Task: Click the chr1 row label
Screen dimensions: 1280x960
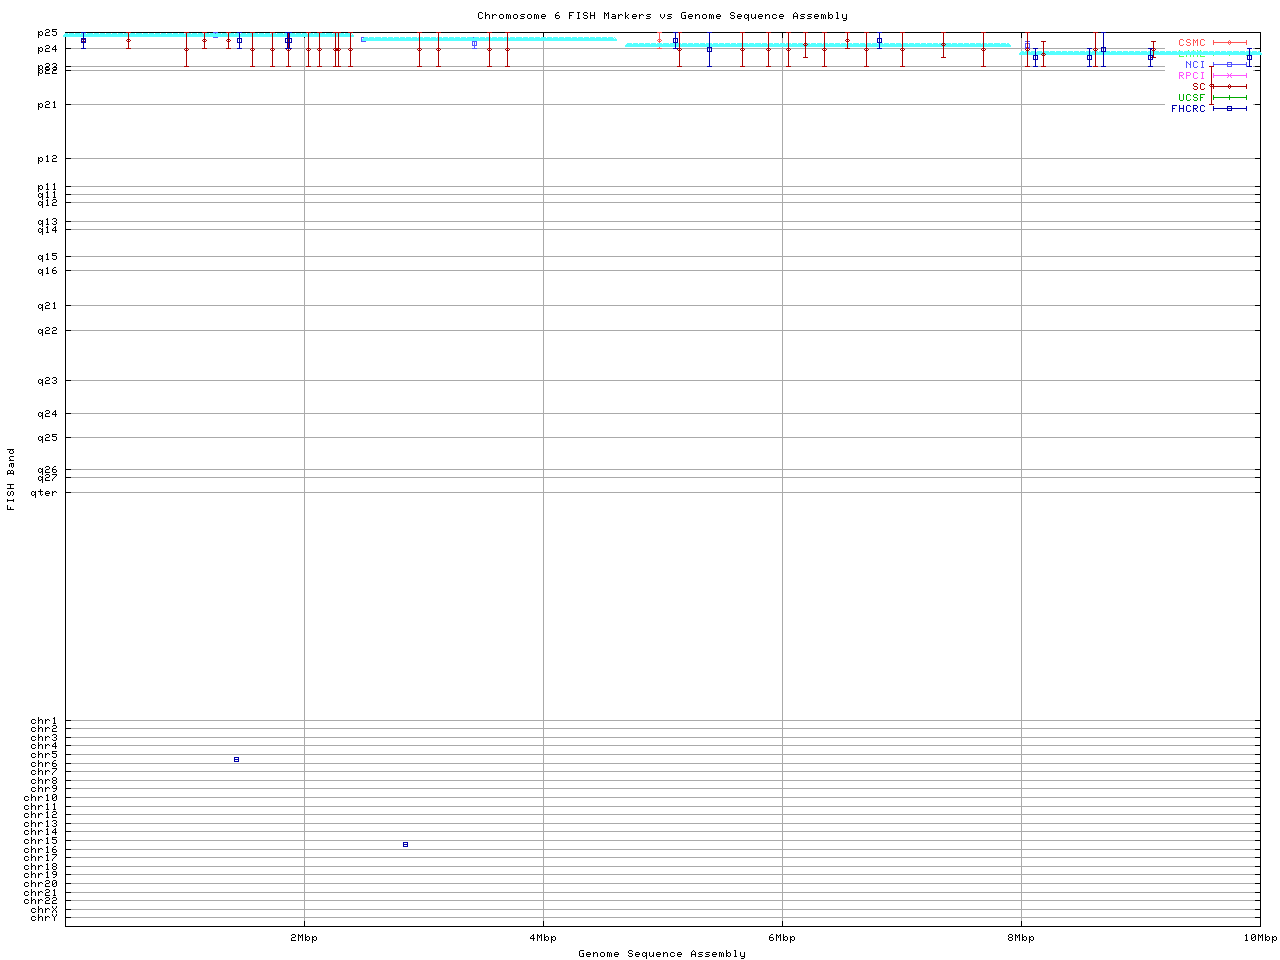Action: point(44,721)
